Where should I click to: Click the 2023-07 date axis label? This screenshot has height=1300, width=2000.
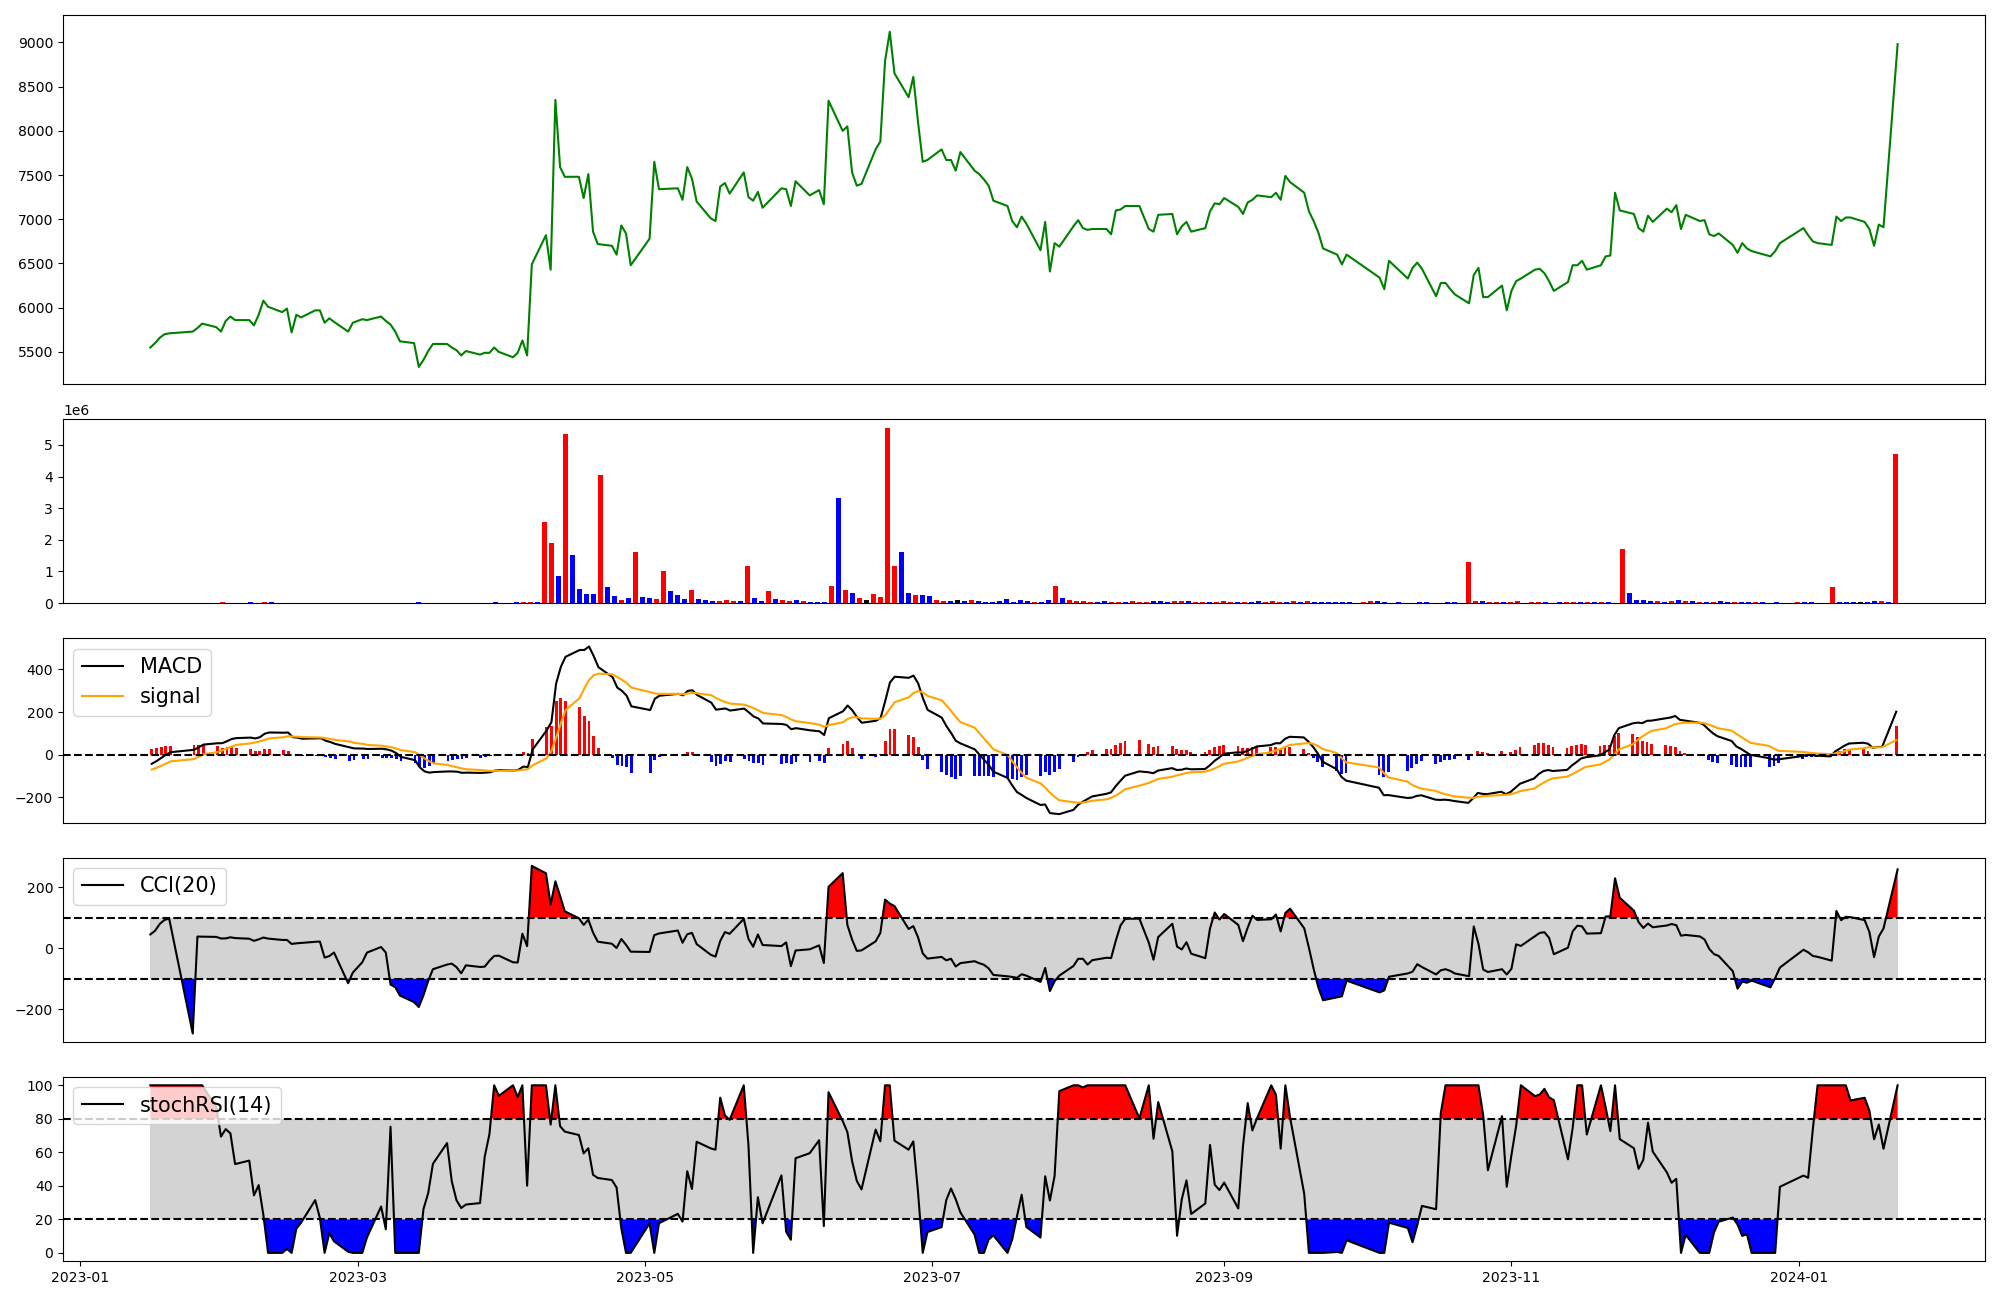tap(932, 1277)
